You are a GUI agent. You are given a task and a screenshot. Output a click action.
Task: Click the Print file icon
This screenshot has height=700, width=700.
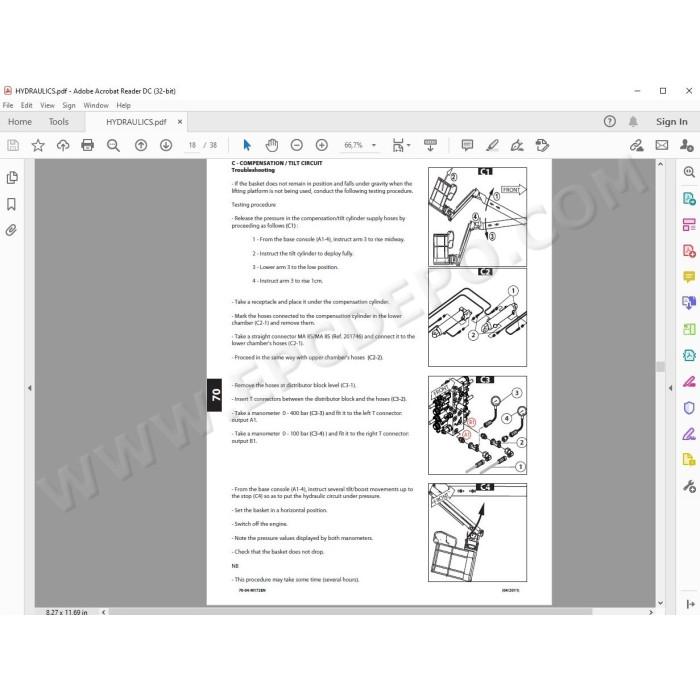[88, 145]
